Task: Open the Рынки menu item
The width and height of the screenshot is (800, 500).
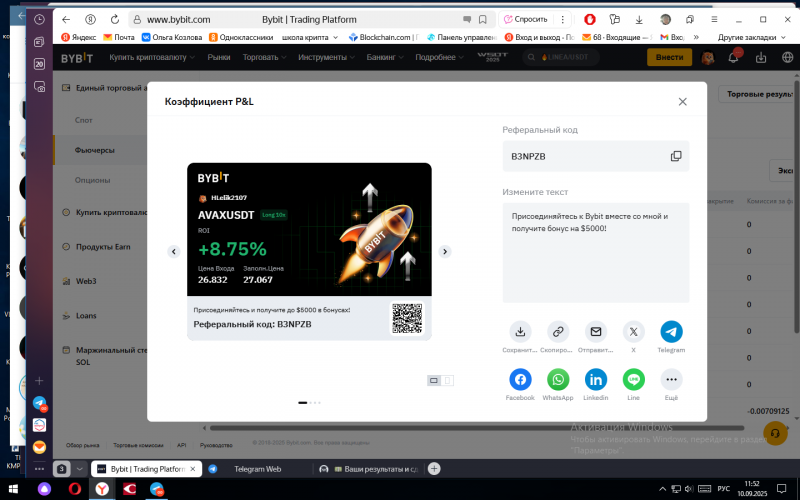Action: coord(218,57)
